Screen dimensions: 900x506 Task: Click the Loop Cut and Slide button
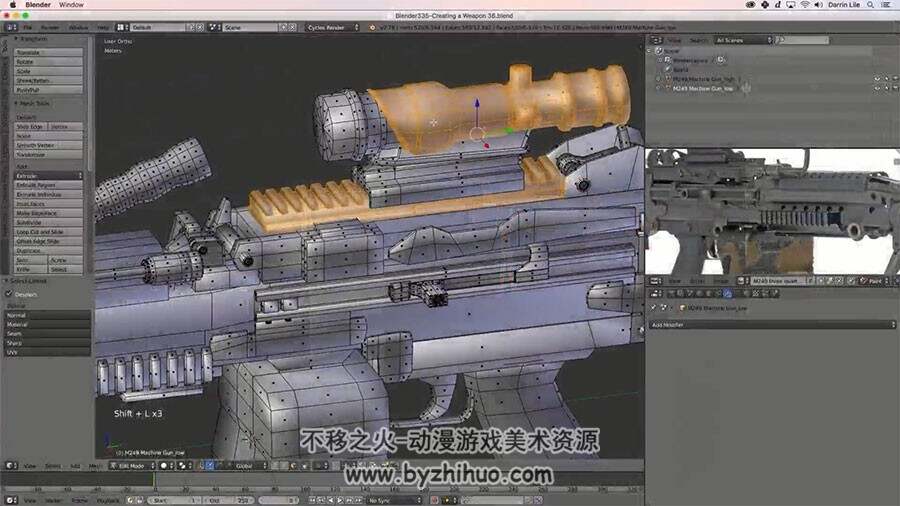click(48, 232)
